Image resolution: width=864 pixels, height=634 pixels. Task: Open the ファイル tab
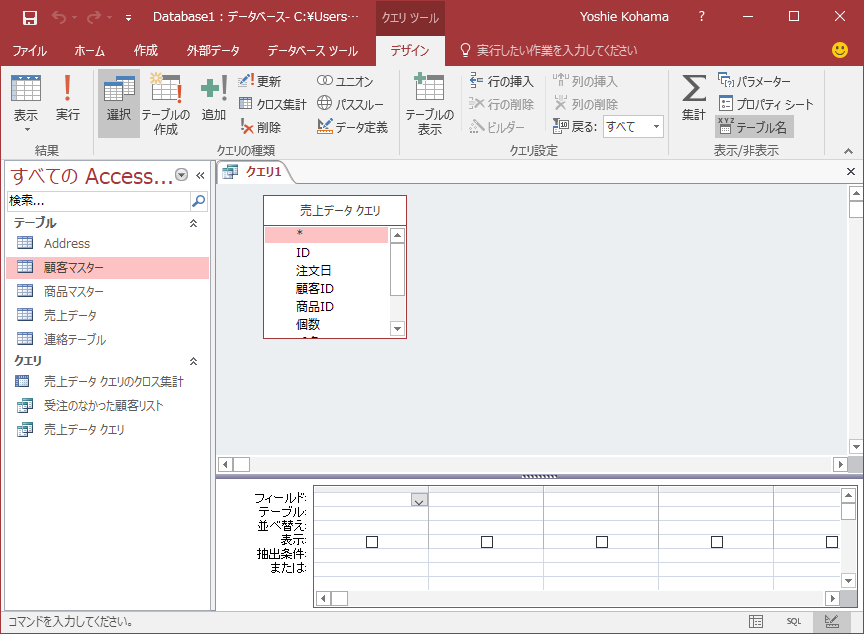[x=29, y=51]
